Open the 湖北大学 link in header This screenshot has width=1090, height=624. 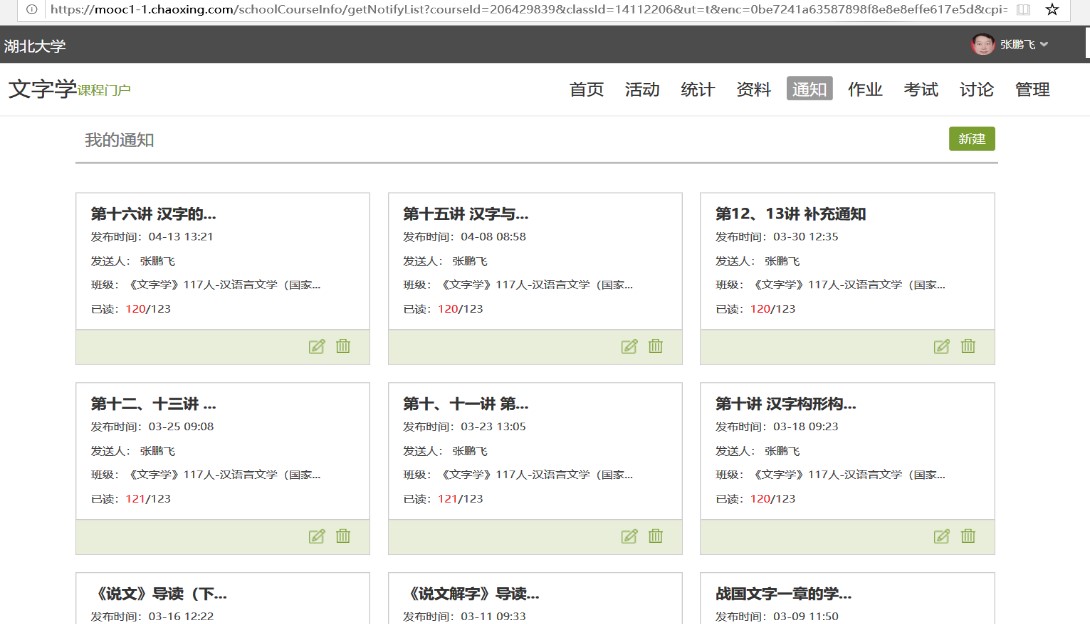pos(35,46)
